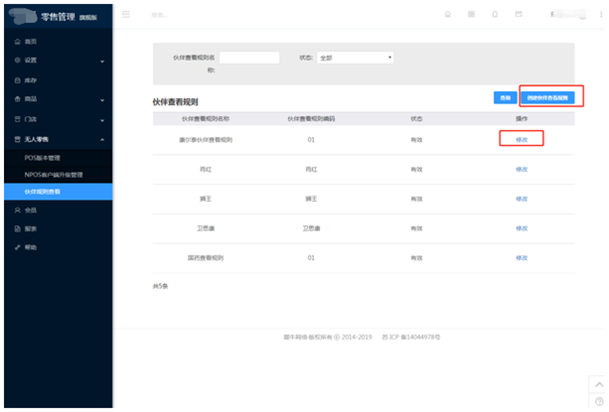Click the 状态 column header in table
The image size is (609, 412).
coord(416,119)
